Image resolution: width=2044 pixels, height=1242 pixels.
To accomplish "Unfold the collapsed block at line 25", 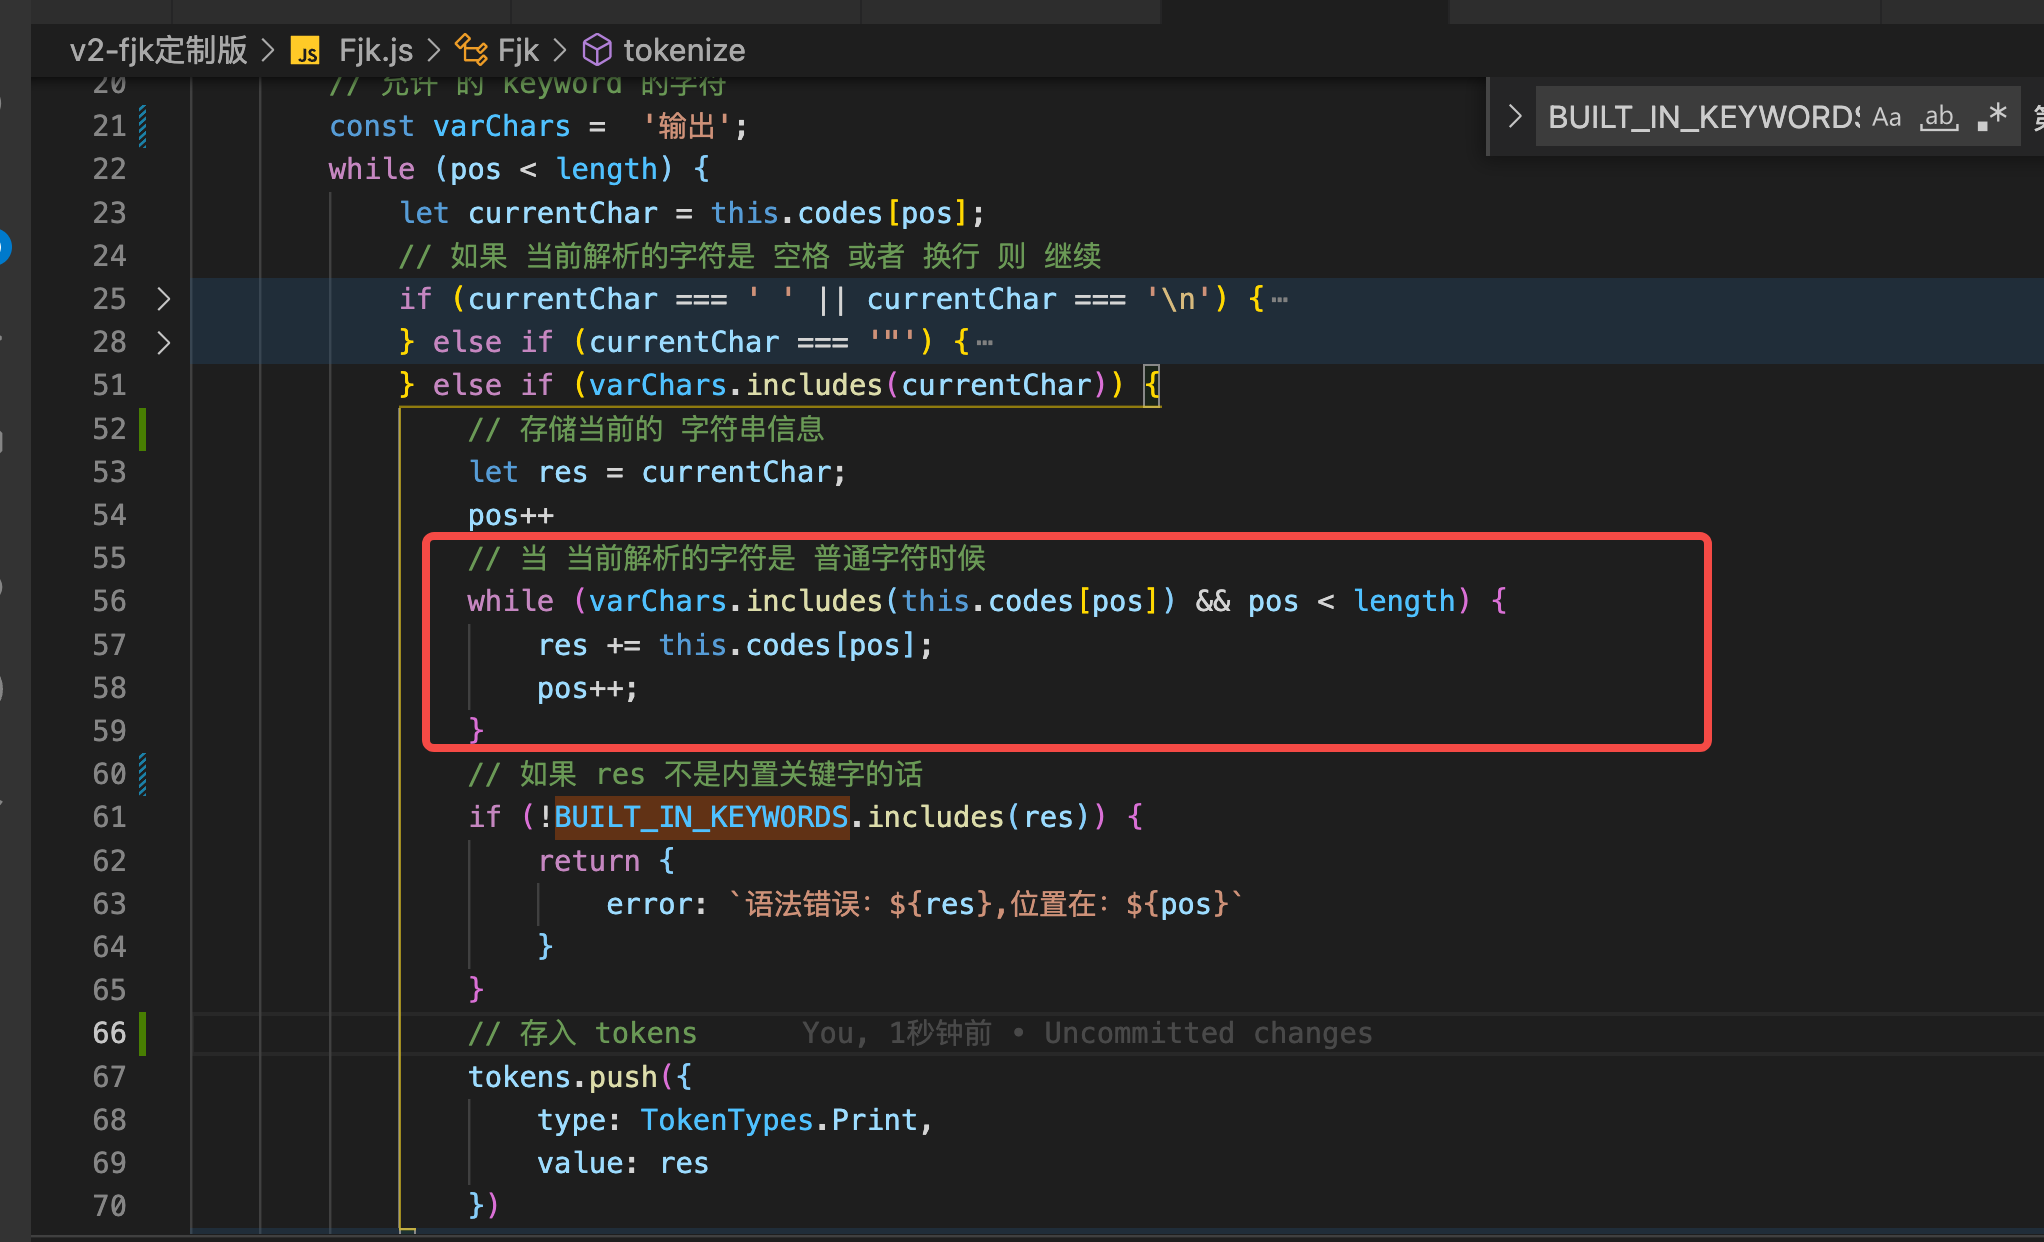I will tap(164, 299).
